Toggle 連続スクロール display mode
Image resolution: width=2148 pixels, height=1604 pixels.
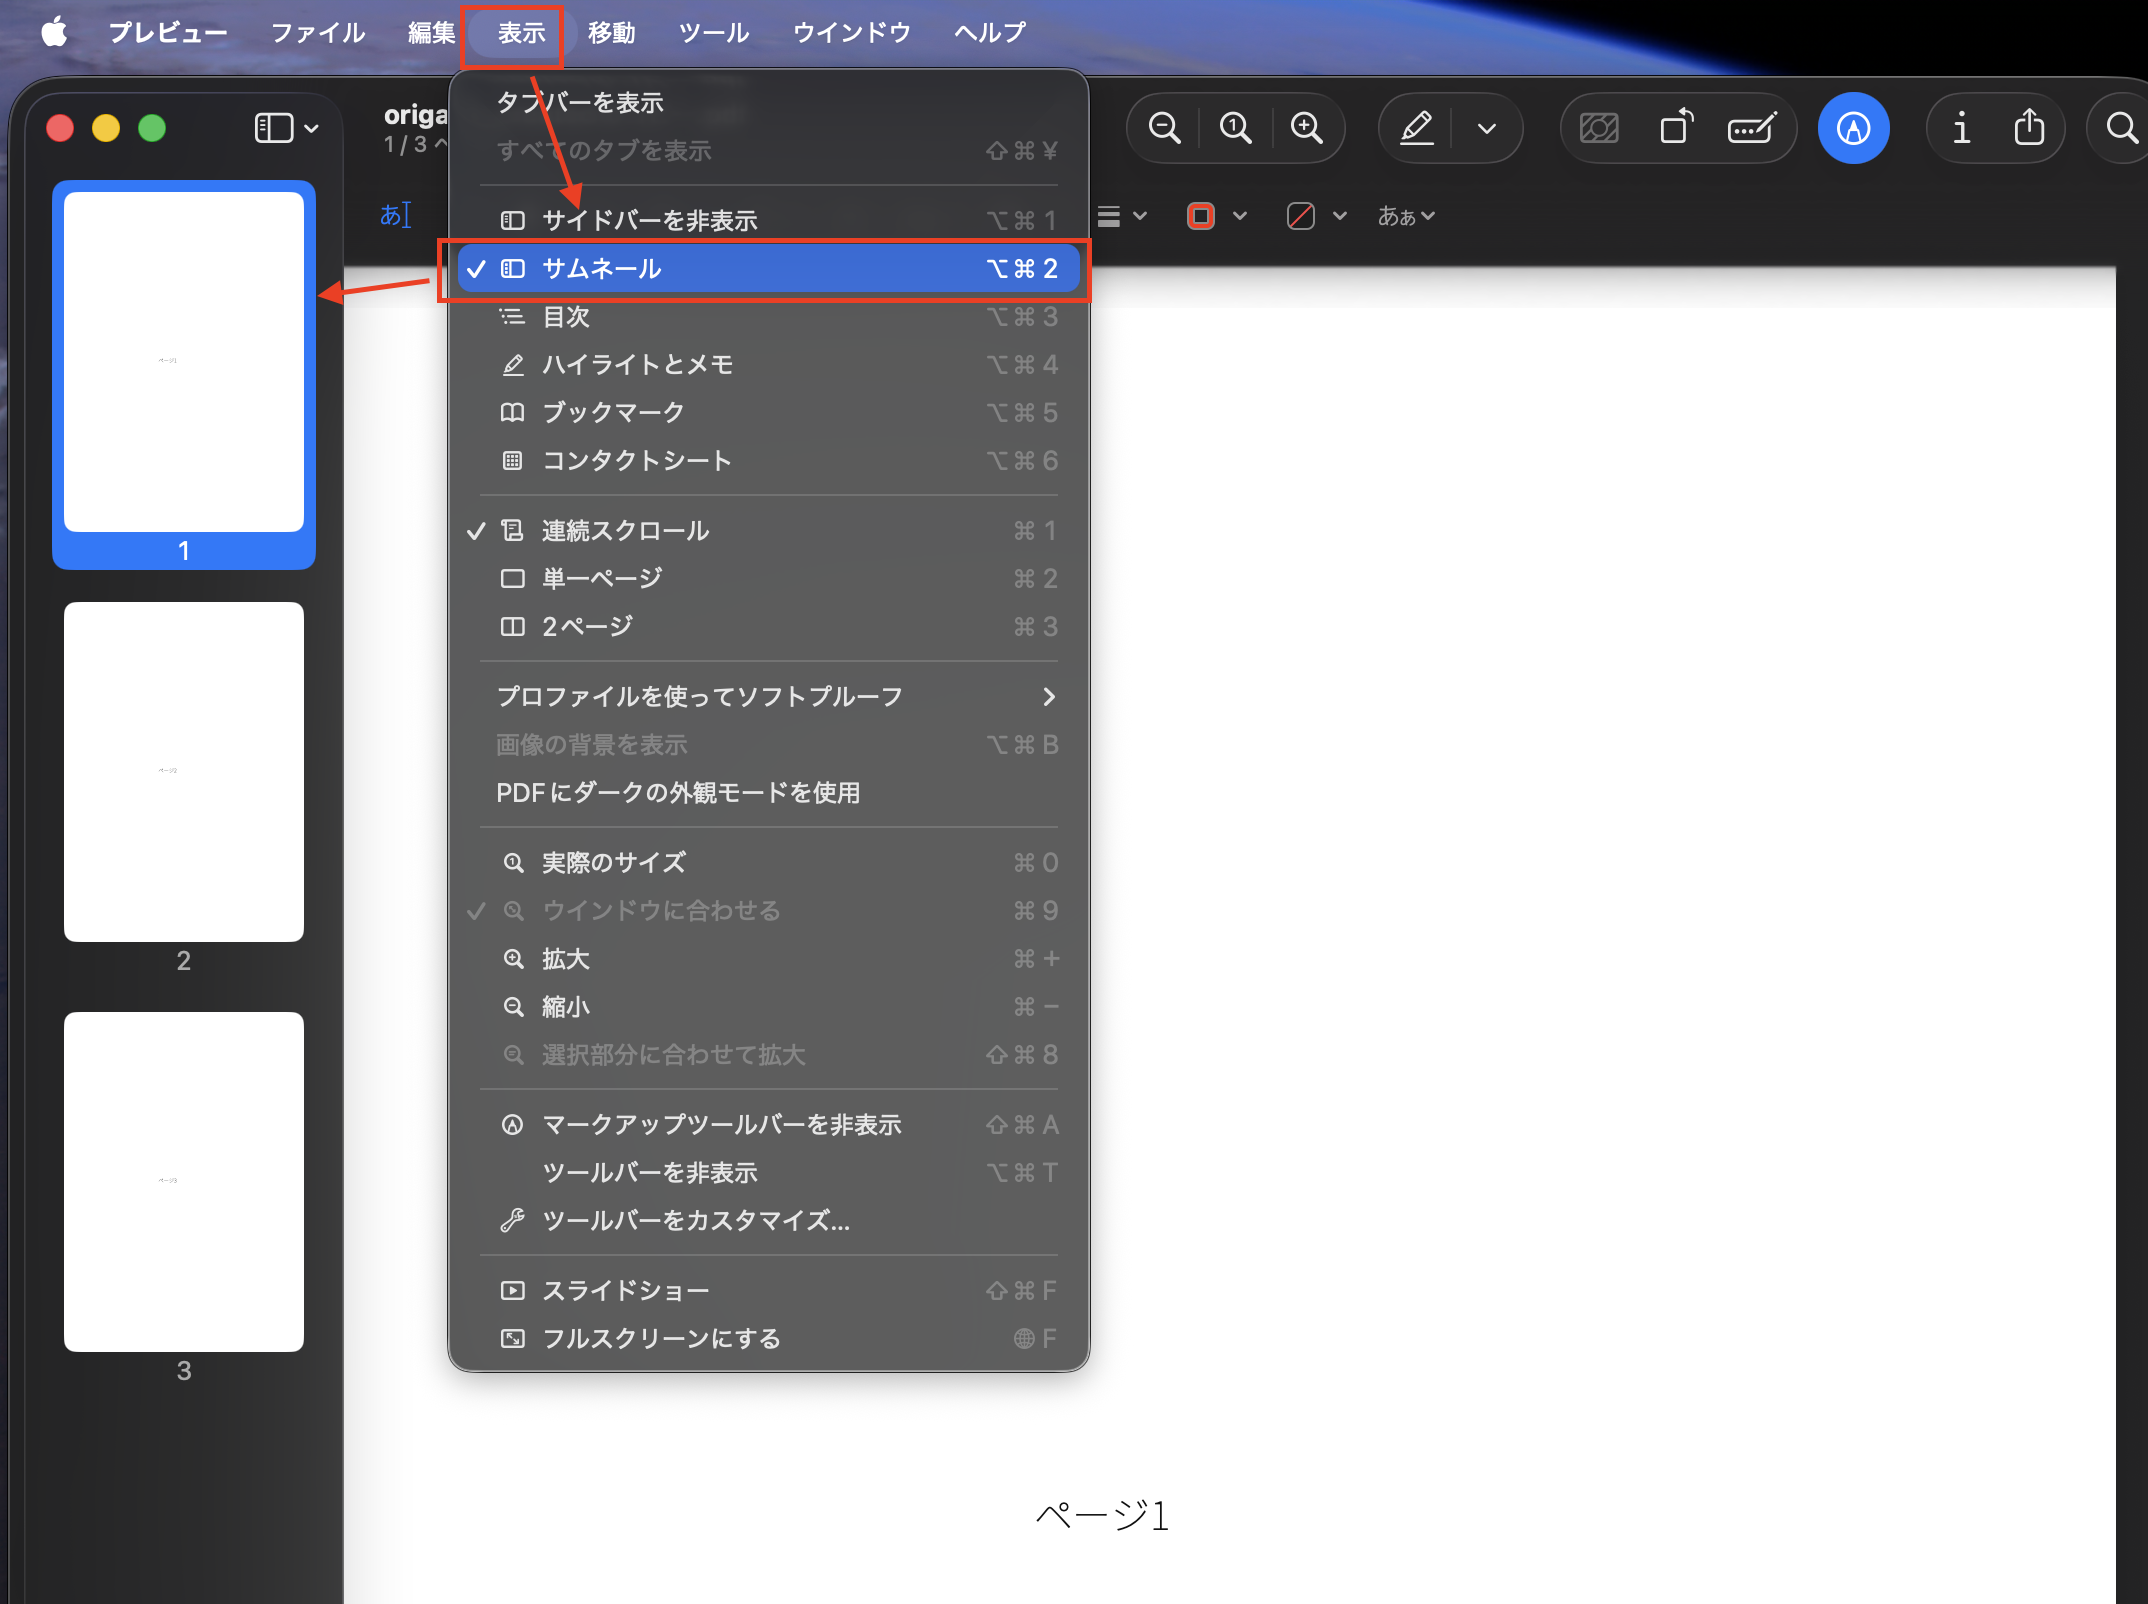[x=768, y=530]
